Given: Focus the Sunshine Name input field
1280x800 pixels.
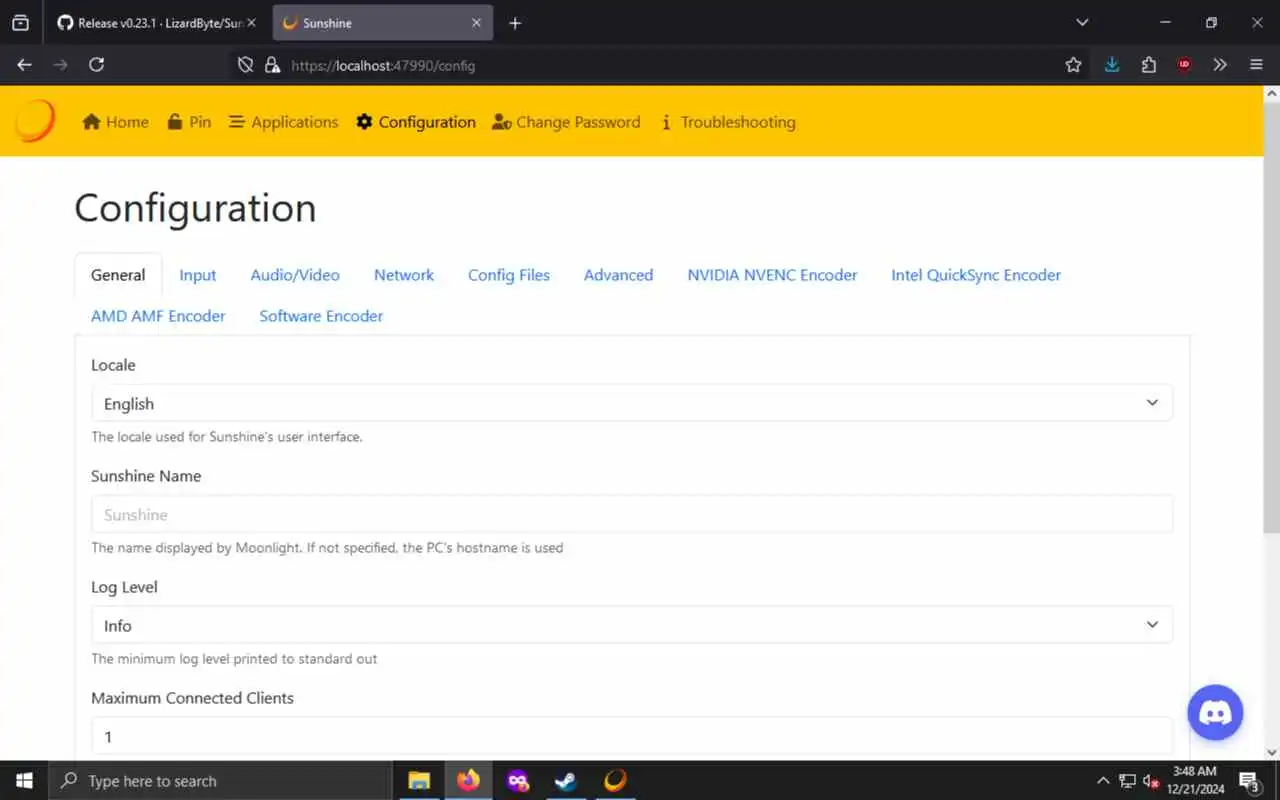Looking at the screenshot, I should point(632,514).
